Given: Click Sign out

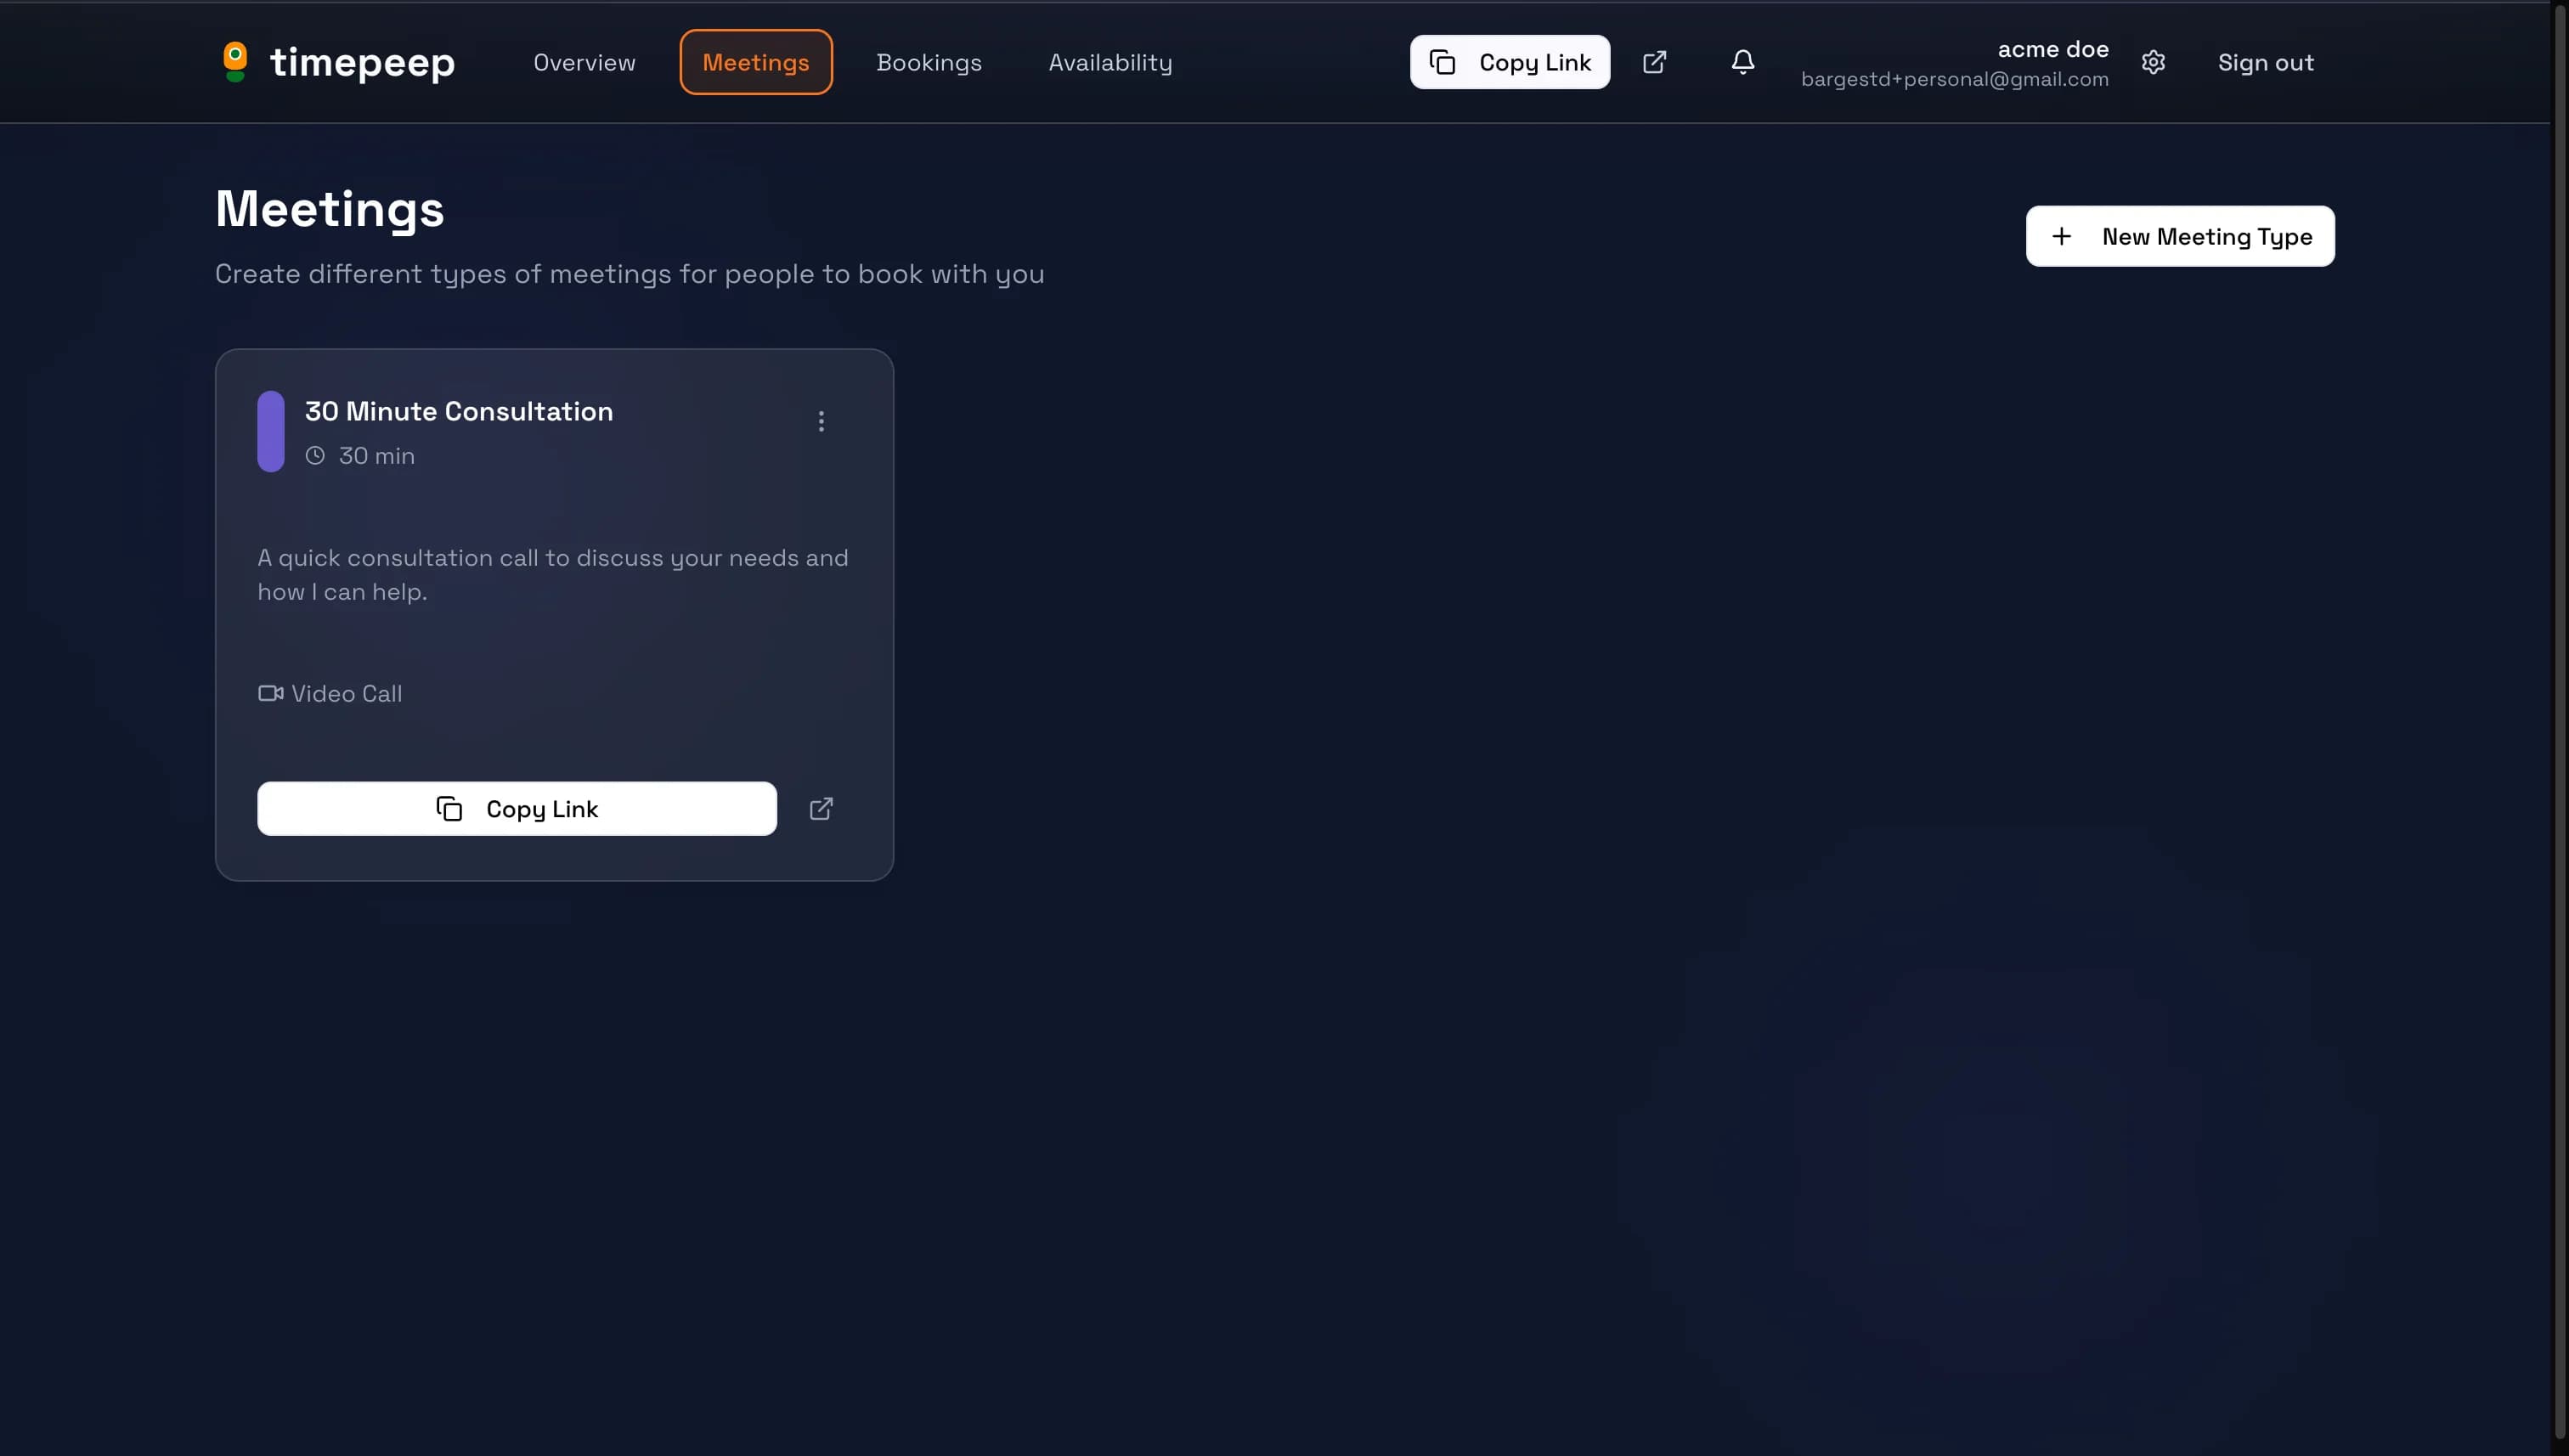Looking at the screenshot, I should point(2265,62).
